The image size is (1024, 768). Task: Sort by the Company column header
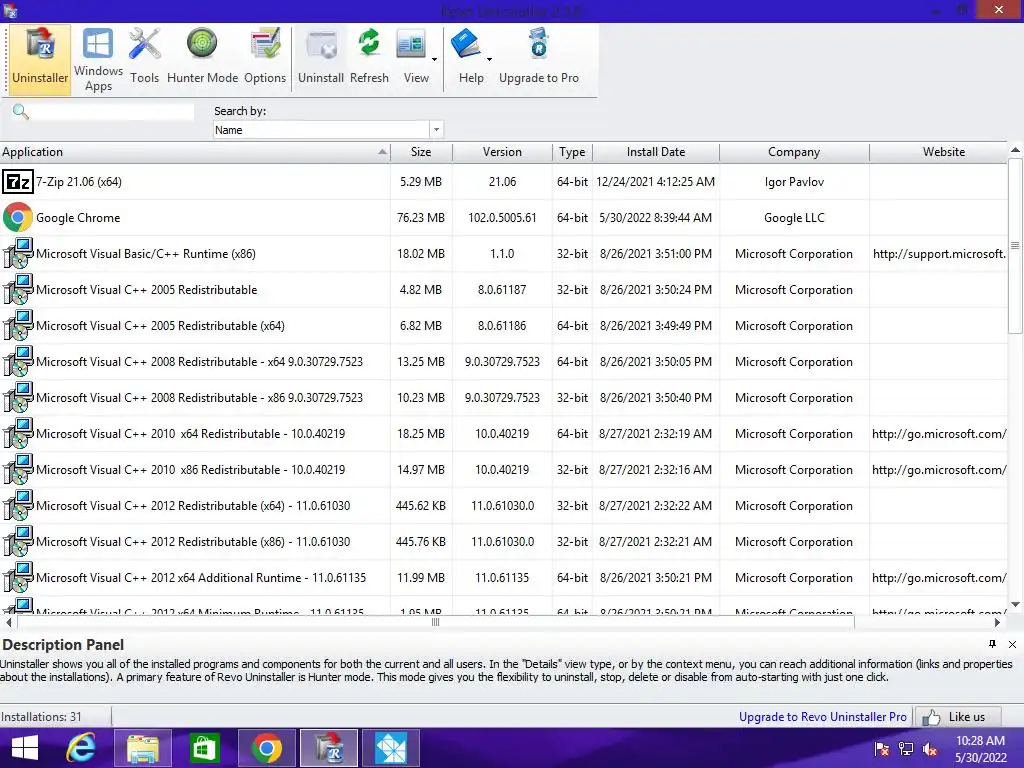click(x=793, y=152)
